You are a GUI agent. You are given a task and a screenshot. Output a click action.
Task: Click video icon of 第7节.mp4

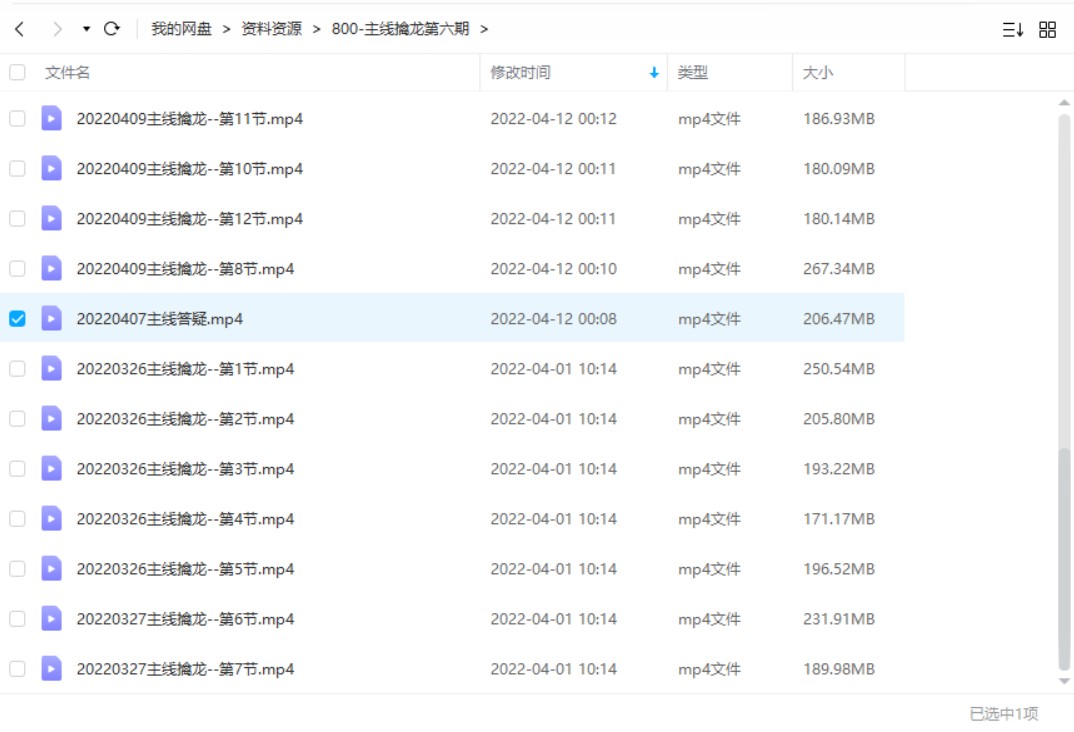click(x=51, y=668)
